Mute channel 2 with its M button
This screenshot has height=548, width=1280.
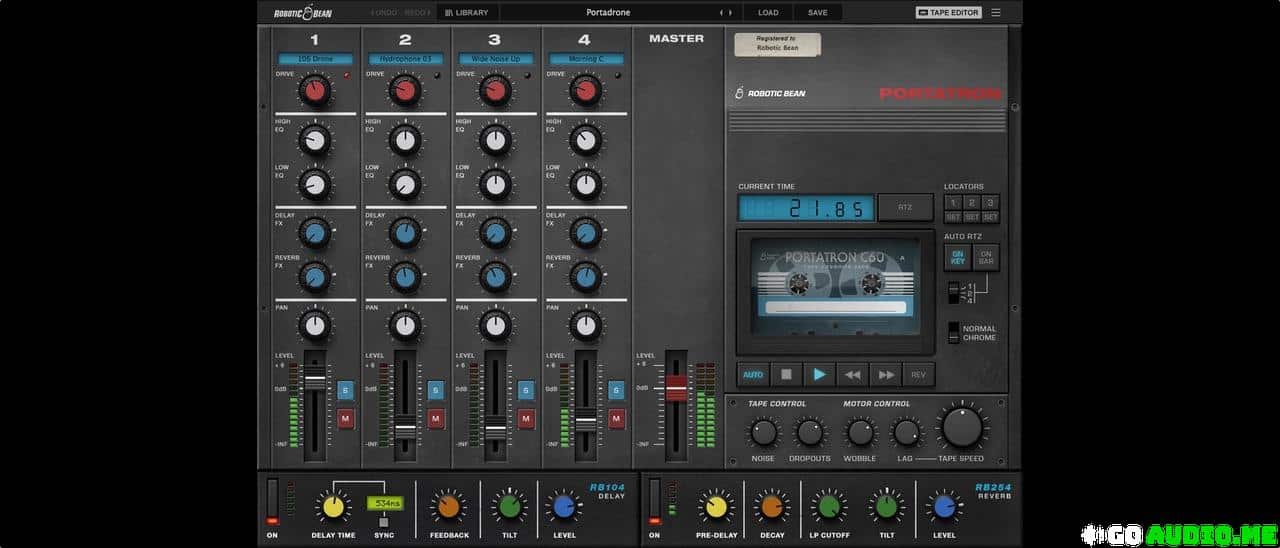436,418
